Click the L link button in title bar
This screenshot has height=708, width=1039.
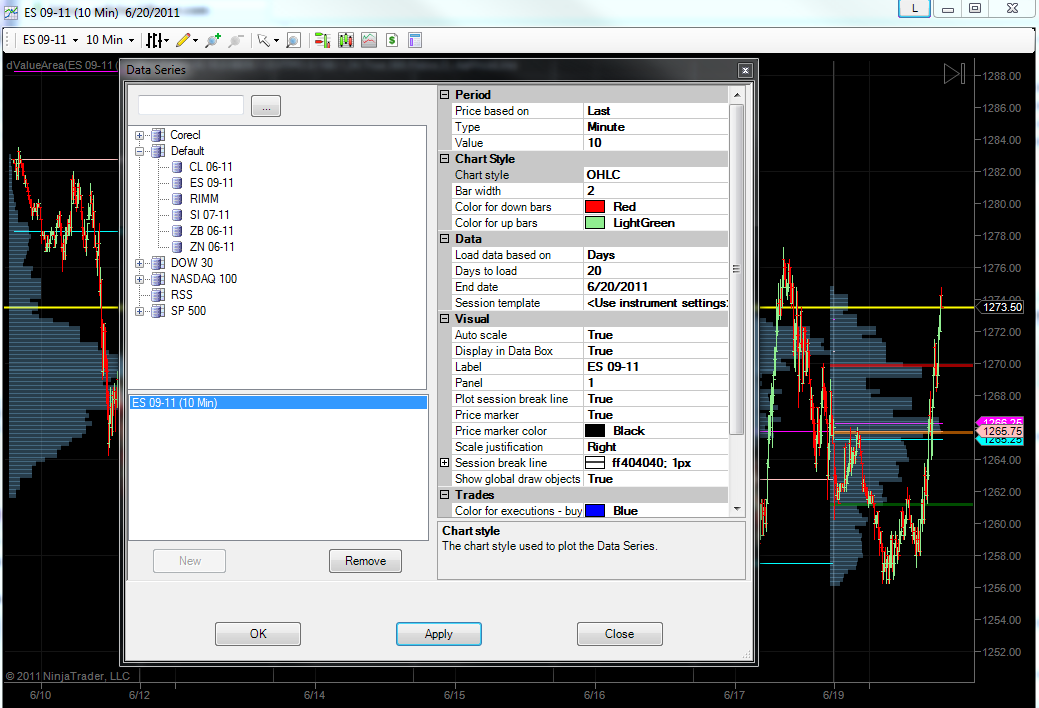coord(914,9)
